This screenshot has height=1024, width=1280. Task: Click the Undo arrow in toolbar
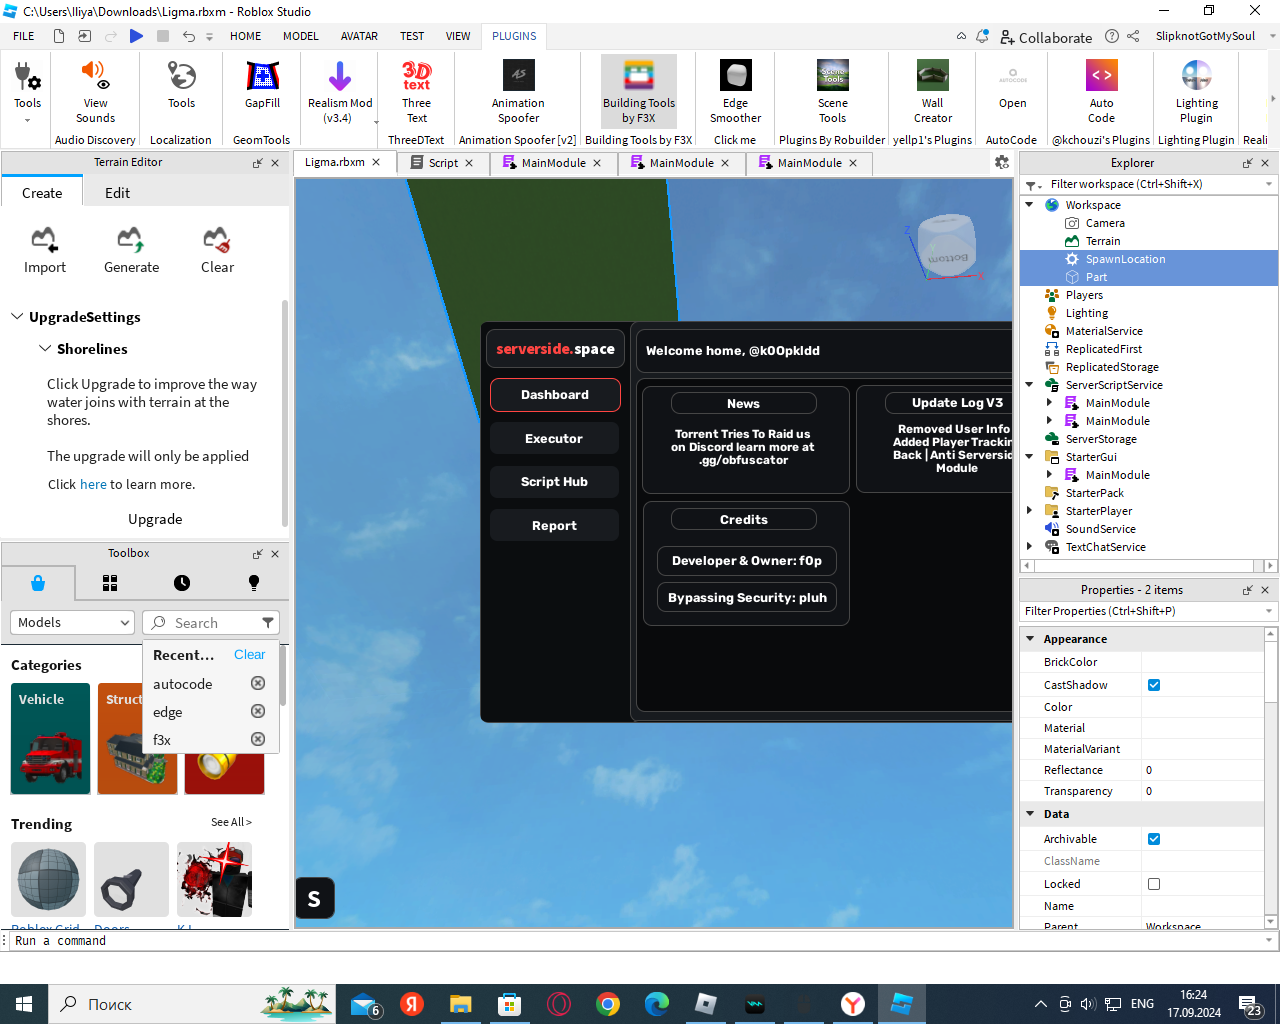[188, 36]
